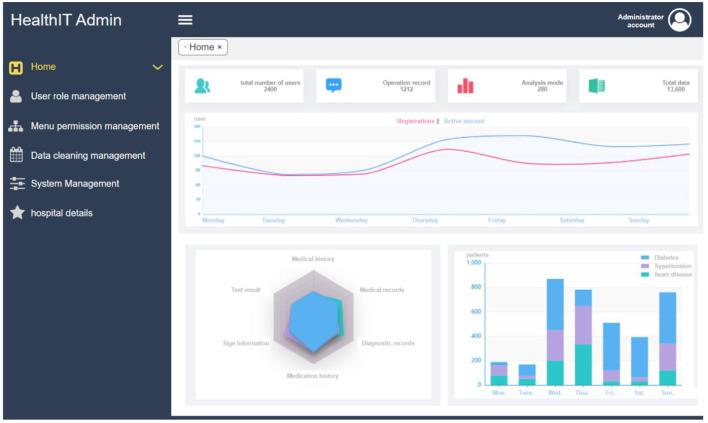Click the Data cleaning calendar icon
This screenshot has width=708, height=423.
tap(16, 155)
